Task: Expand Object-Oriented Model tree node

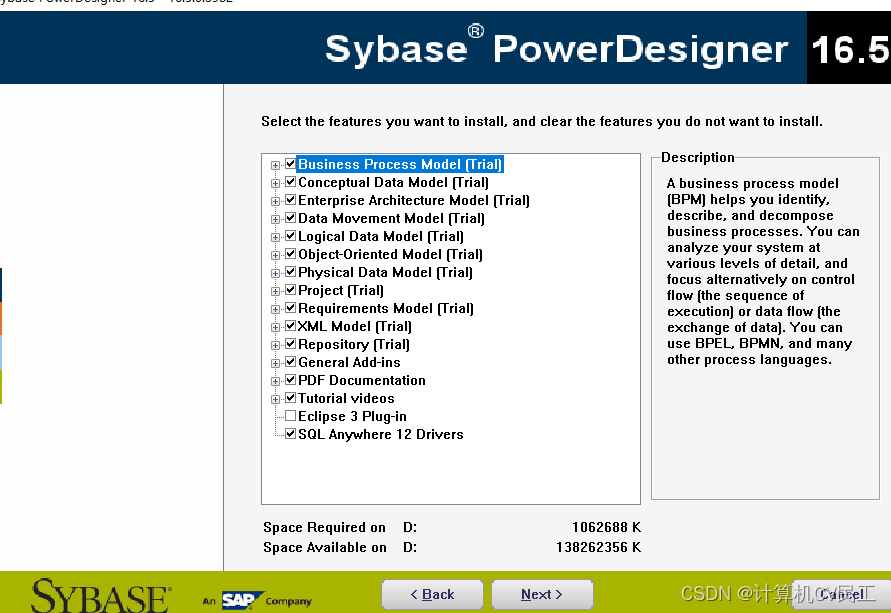Action: click(276, 255)
